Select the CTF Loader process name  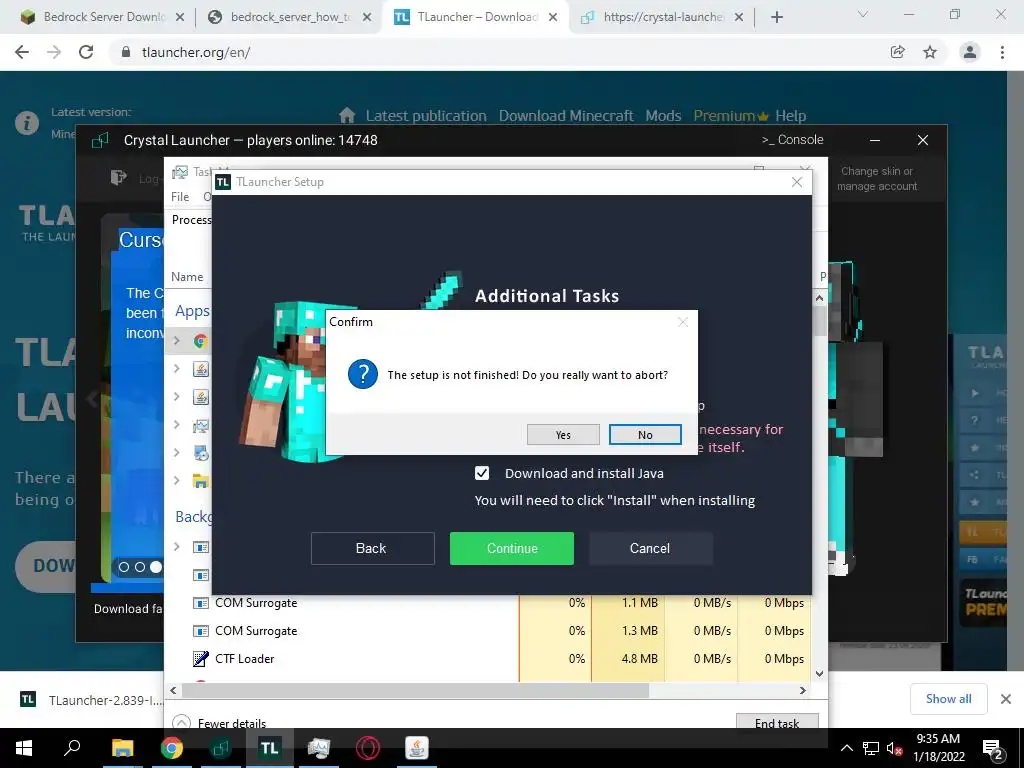[245, 659]
